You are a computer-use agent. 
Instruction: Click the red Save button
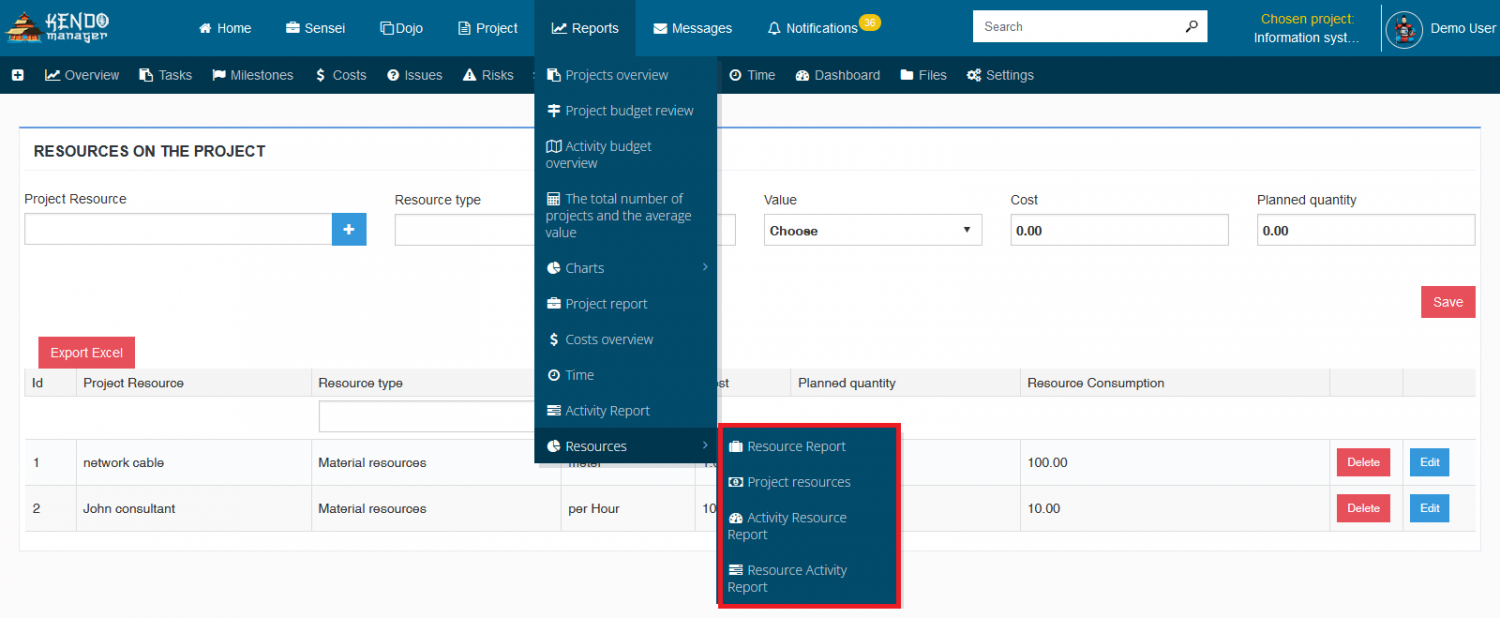click(1448, 302)
